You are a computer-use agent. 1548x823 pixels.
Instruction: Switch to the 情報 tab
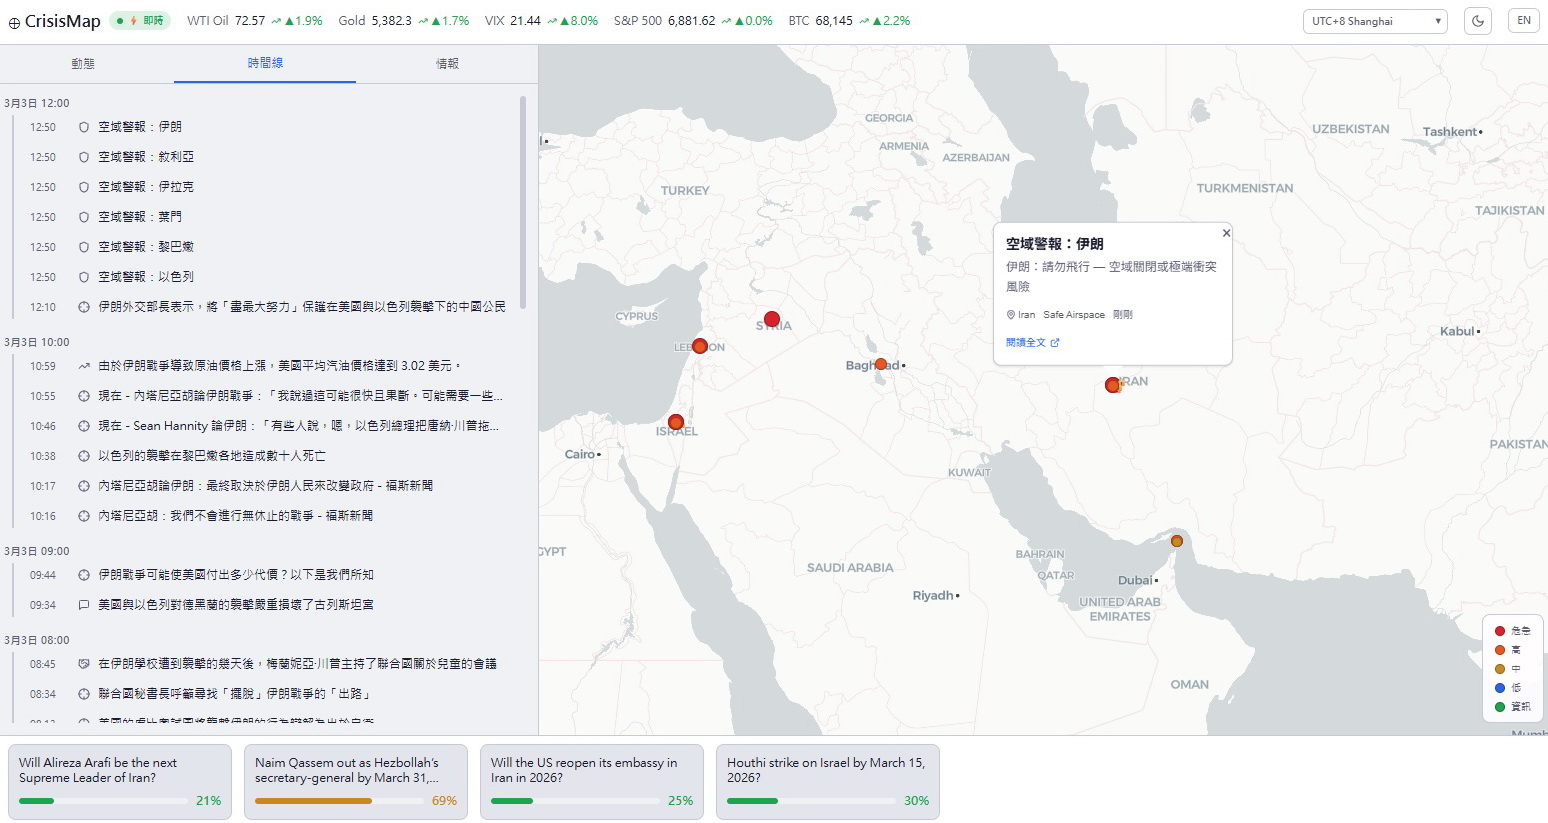click(447, 63)
